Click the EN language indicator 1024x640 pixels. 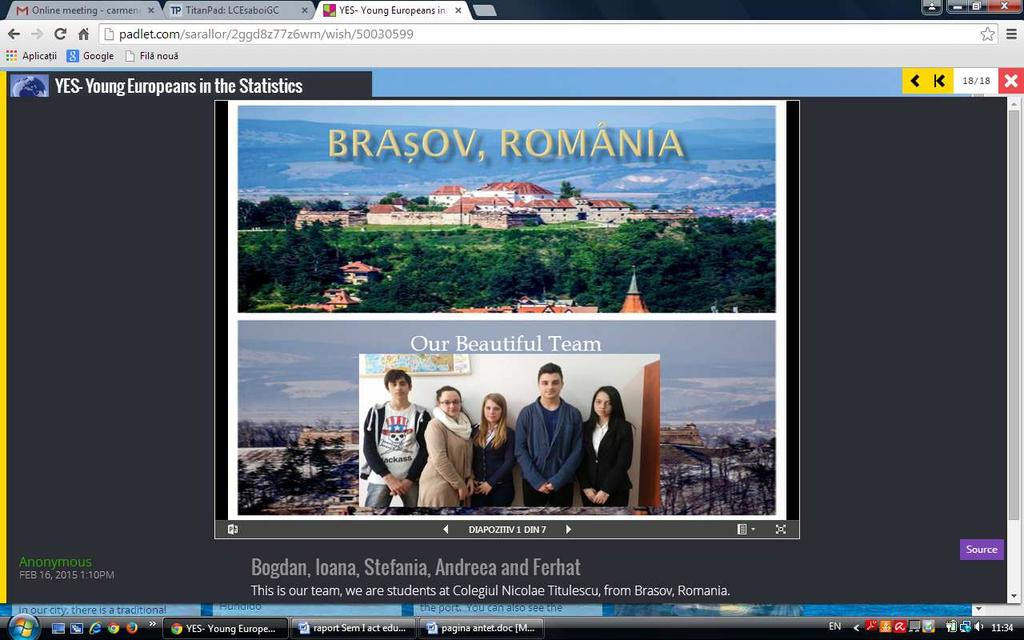835,627
